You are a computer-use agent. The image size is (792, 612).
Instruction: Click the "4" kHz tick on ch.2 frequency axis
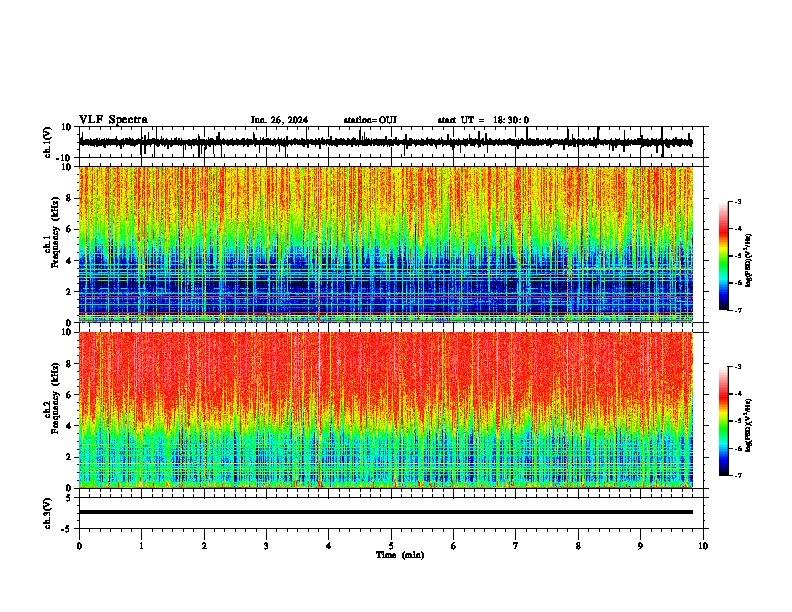[x=69, y=426]
